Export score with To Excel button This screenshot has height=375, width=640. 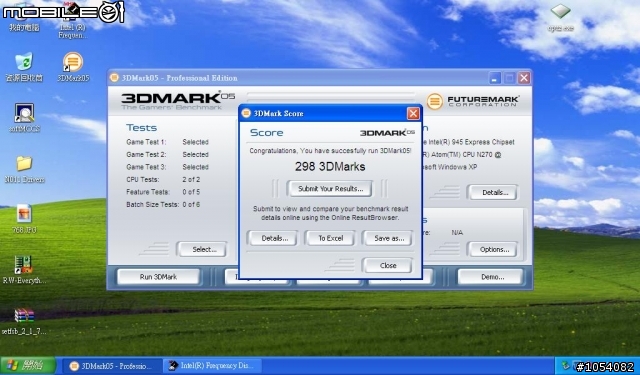pos(331,238)
